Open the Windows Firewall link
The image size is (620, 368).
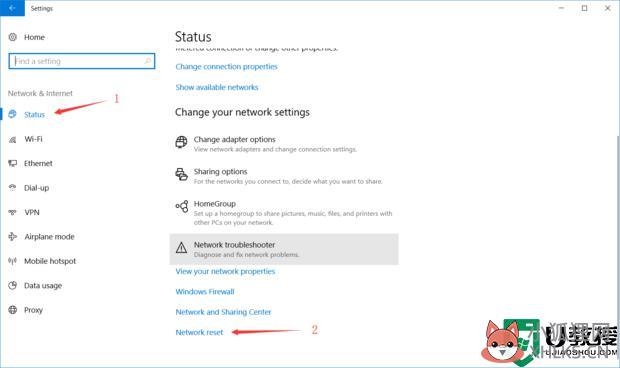coord(205,292)
